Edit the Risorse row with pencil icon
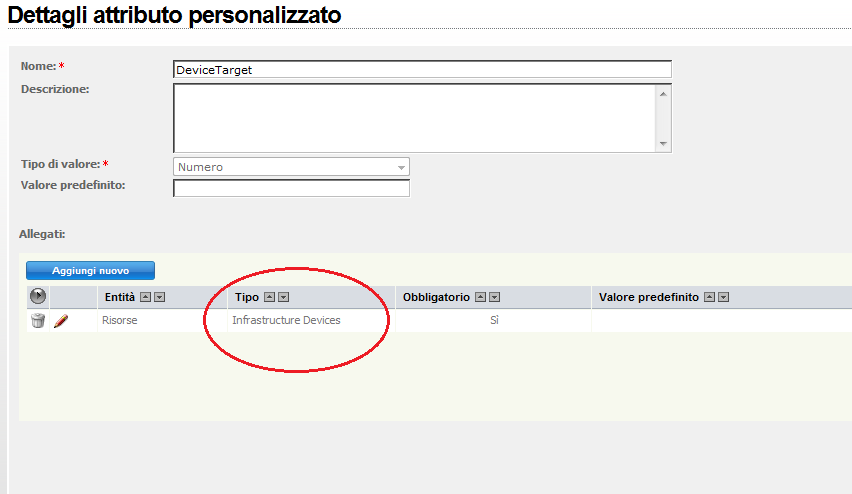852x494 pixels. tap(61, 321)
